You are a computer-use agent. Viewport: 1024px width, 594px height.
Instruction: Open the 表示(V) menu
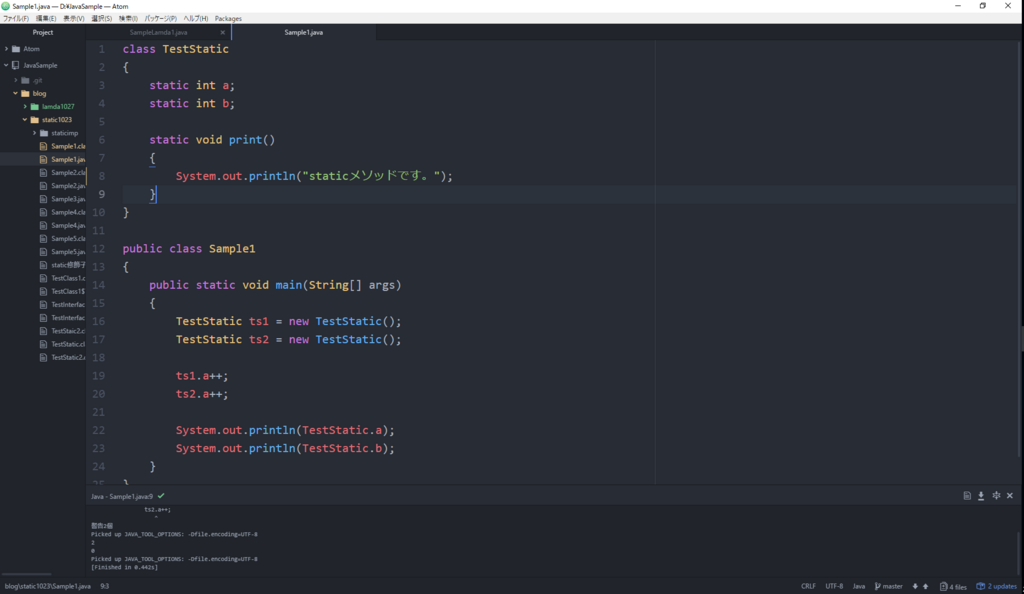74,18
